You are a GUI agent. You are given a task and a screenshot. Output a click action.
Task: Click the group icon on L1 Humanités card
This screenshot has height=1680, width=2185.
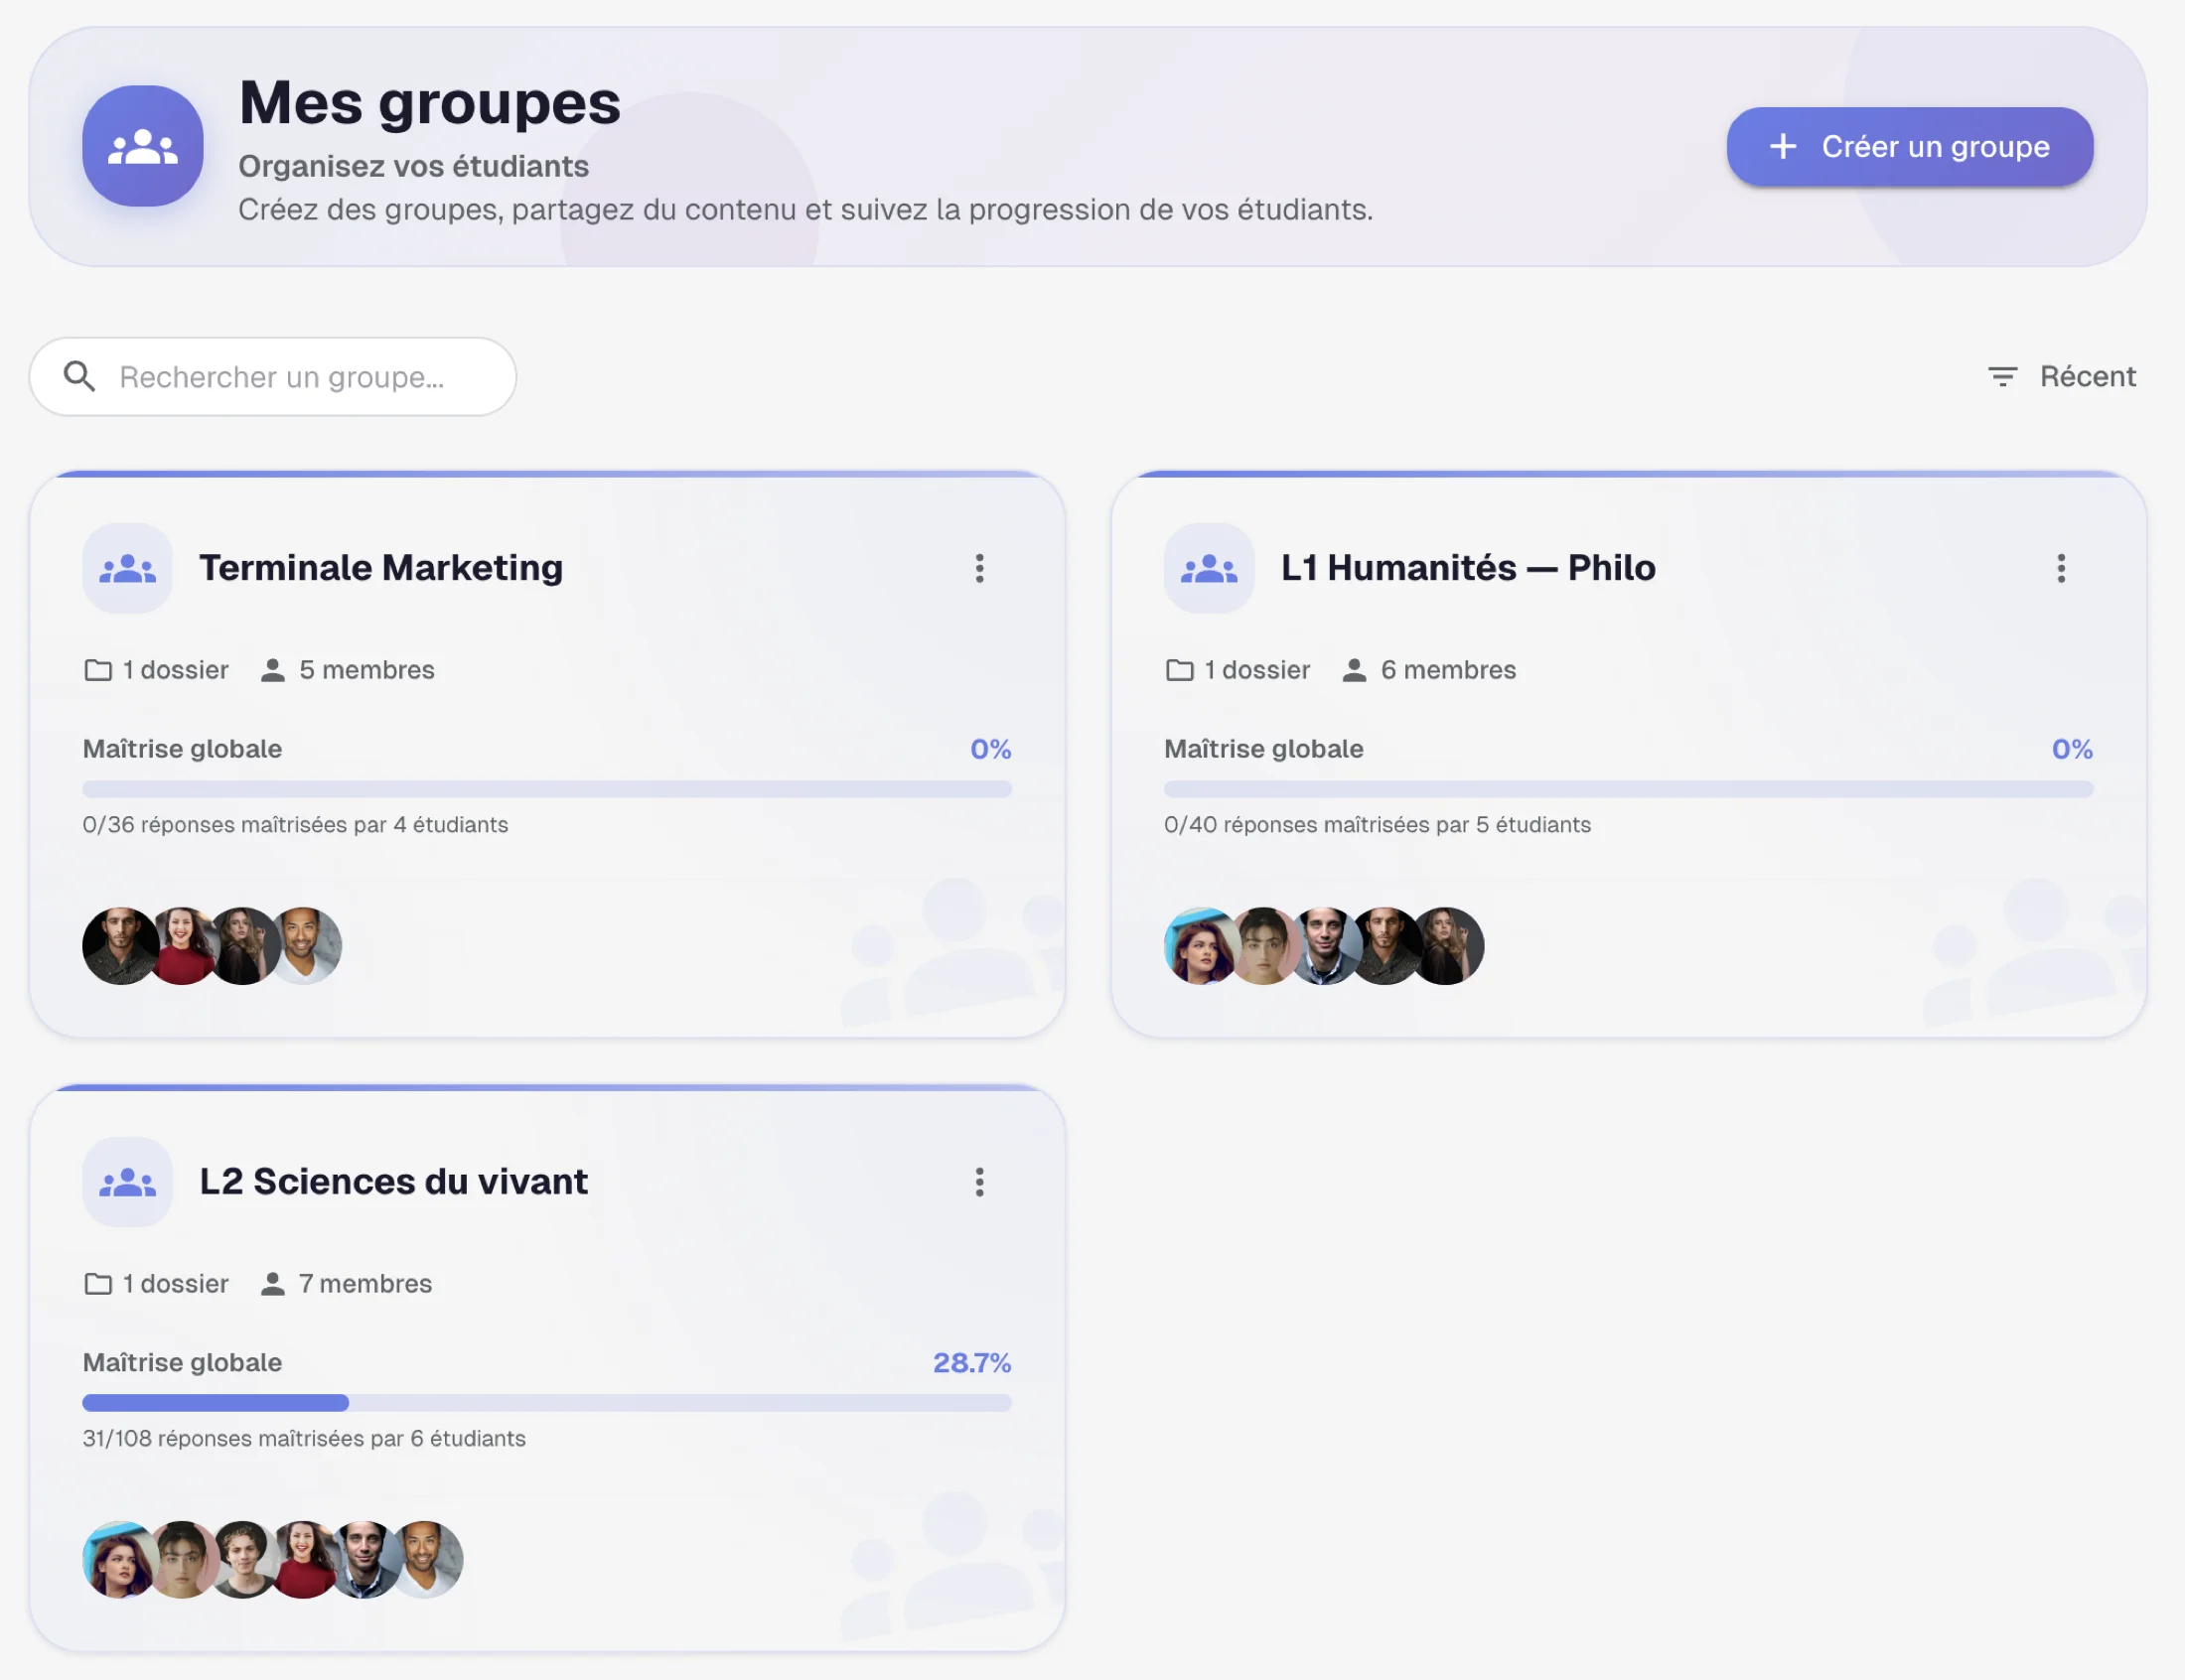[1208, 567]
